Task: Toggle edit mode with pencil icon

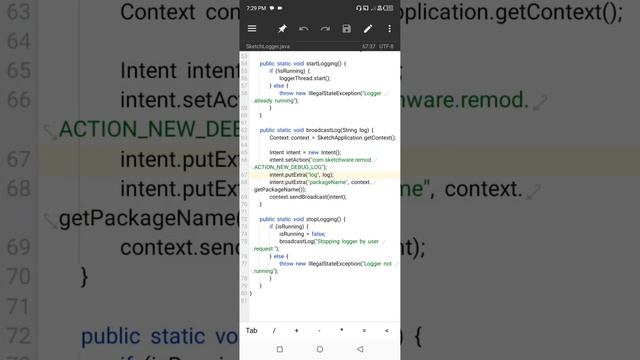Action: (x=368, y=29)
